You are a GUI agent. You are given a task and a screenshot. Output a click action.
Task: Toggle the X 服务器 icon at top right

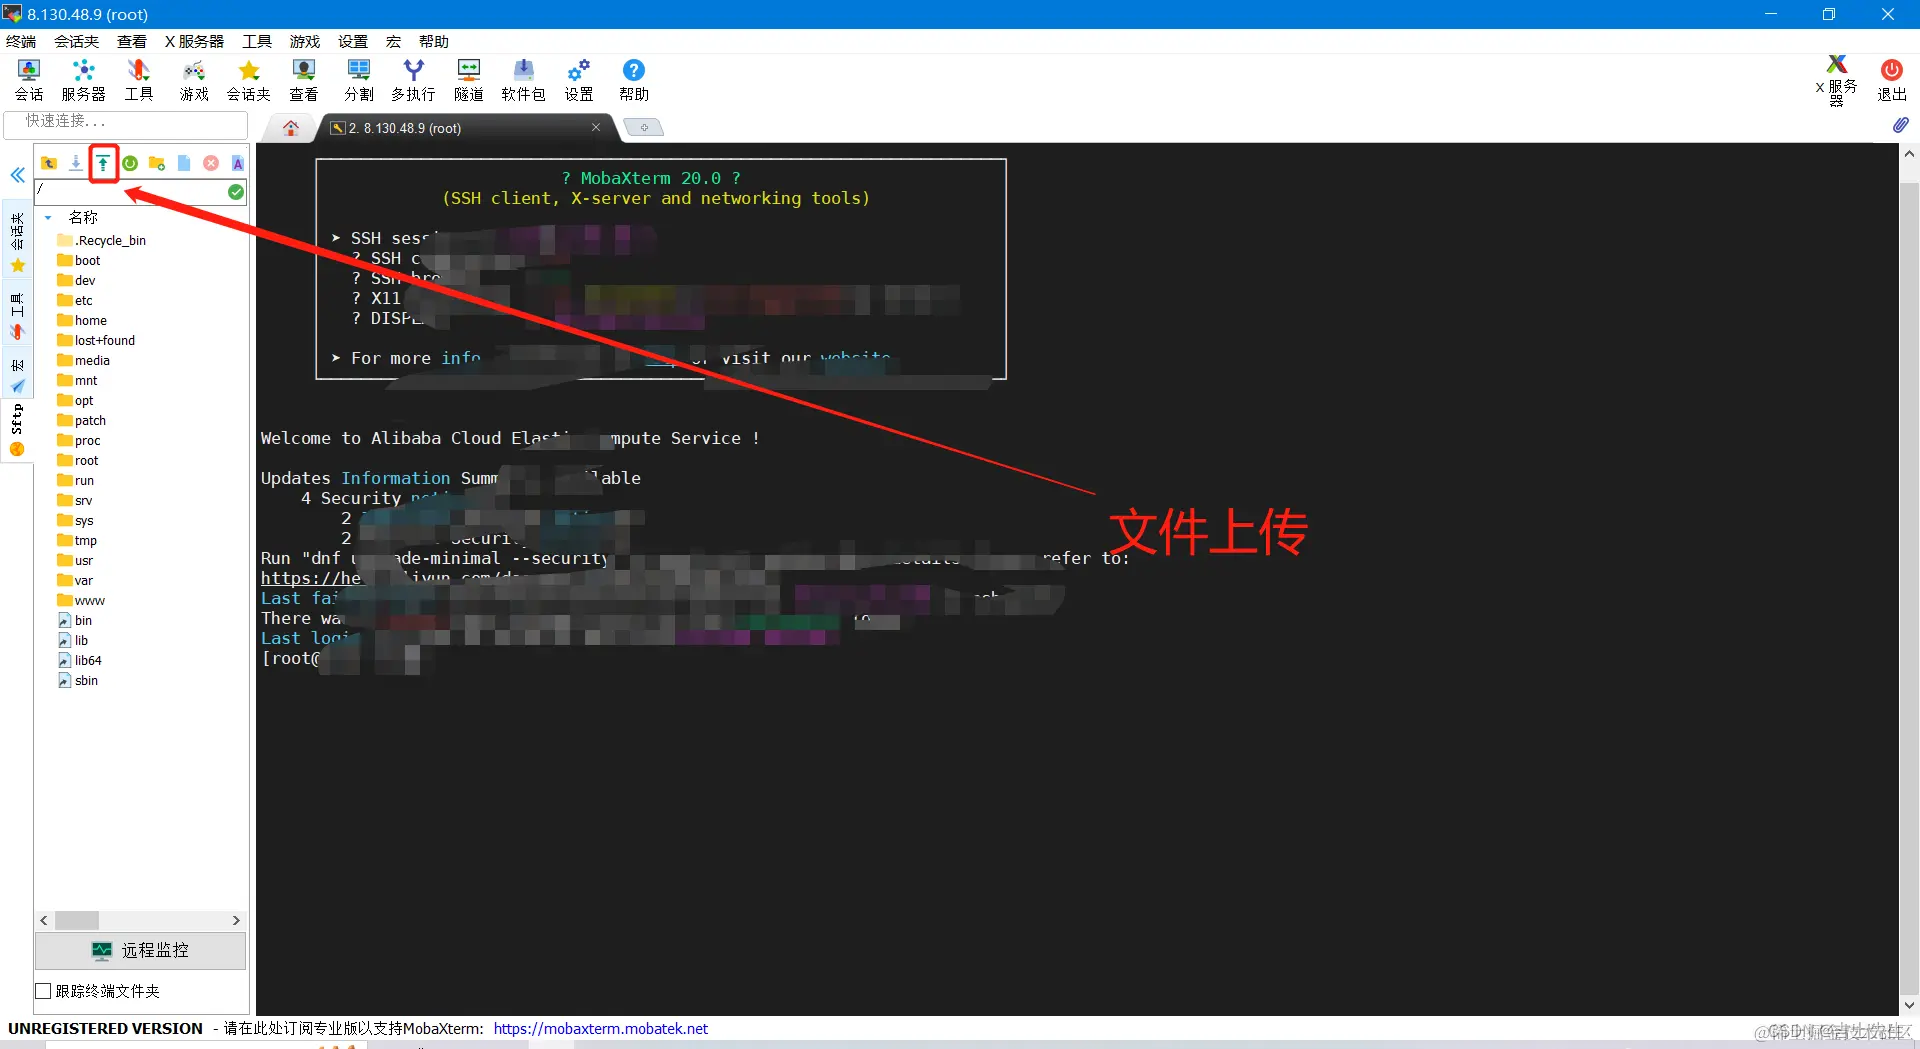pyautogui.click(x=1836, y=80)
